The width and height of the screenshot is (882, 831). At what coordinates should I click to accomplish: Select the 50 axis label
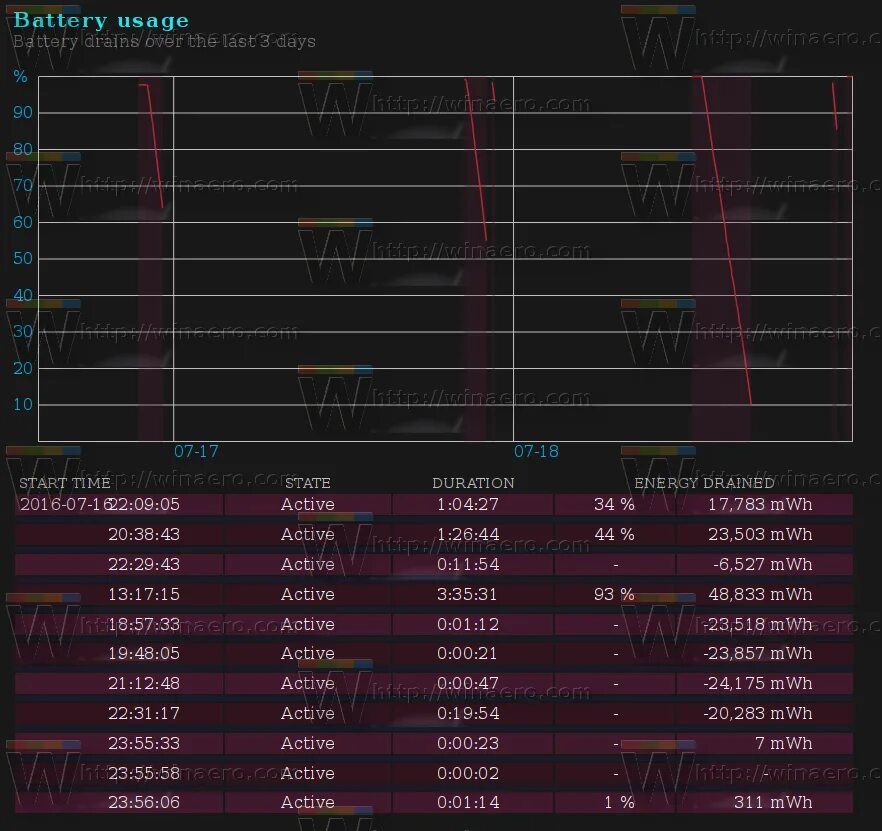click(22, 258)
